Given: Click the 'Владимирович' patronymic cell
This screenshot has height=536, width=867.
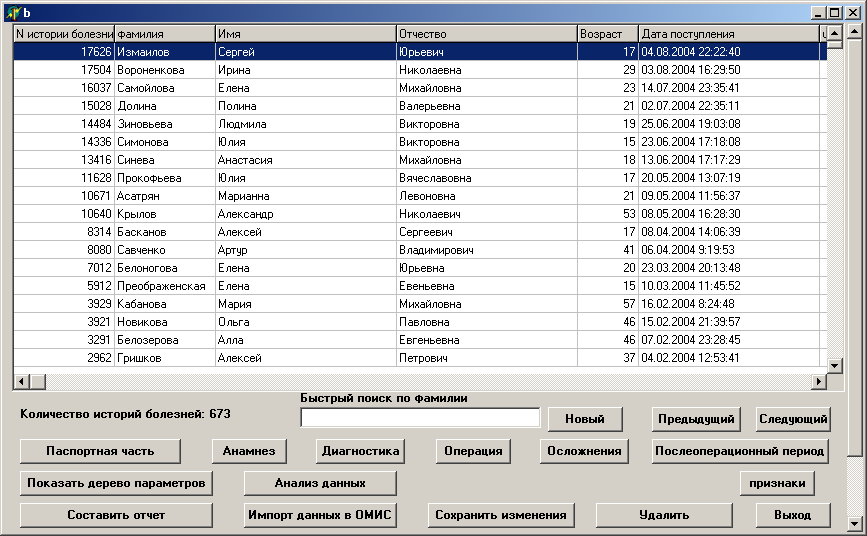Looking at the screenshot, I should click(487, 250).
